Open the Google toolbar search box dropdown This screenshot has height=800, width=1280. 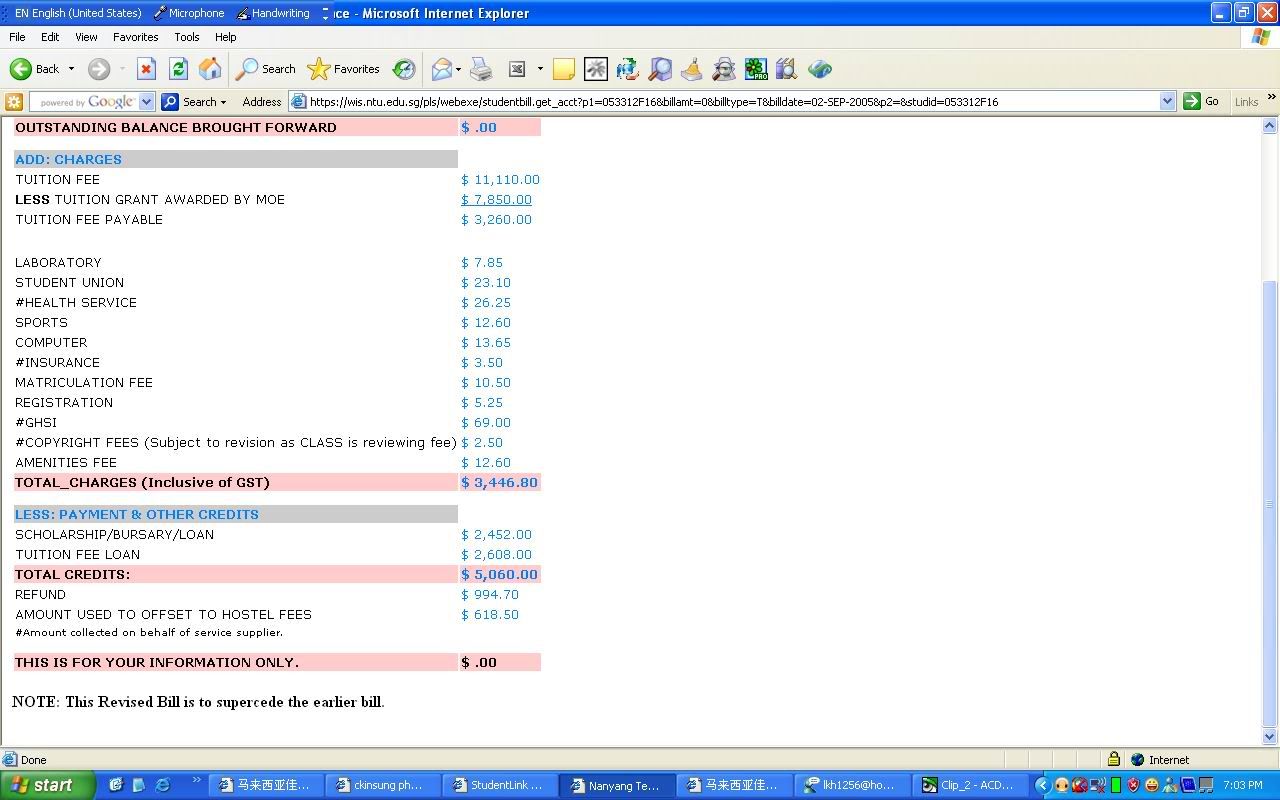pyautogui.click(x=146, y=101)
